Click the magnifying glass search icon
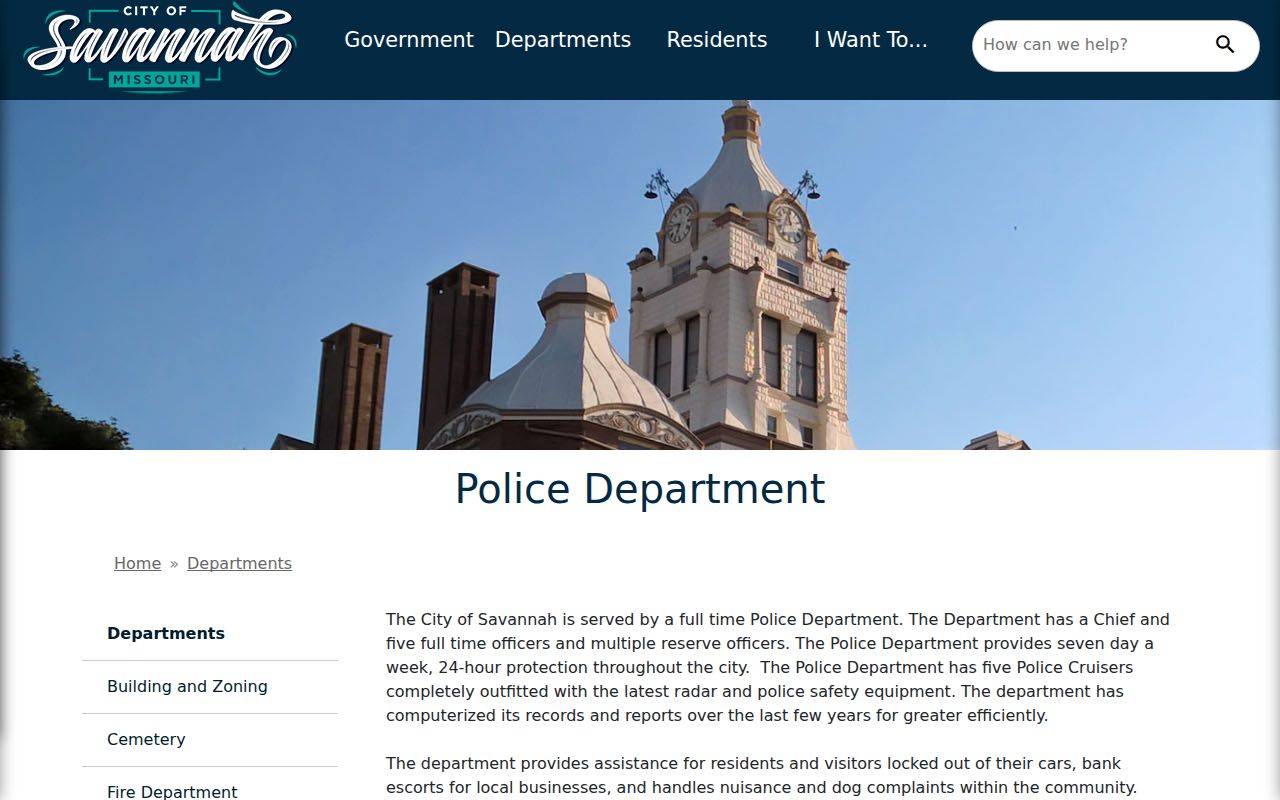Screen dimensions: 1280x800 coord(1225,44)
